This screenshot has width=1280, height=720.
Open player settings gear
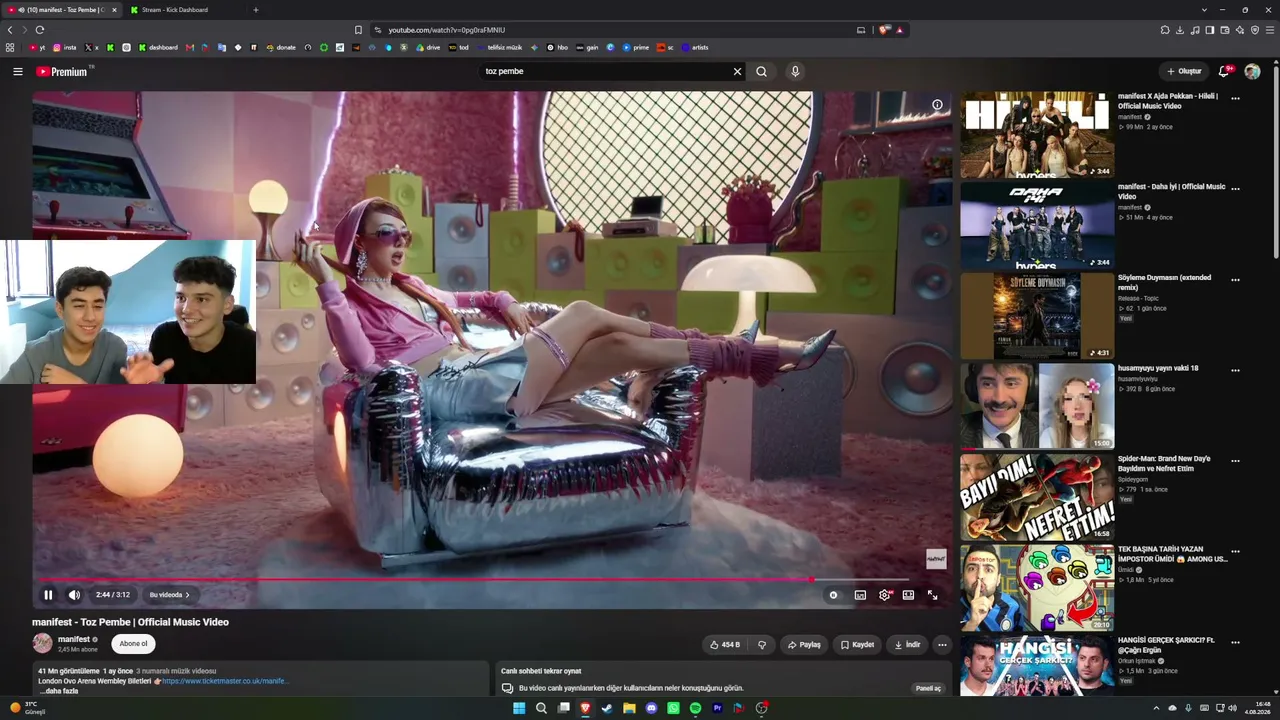[x=885, y=595]
